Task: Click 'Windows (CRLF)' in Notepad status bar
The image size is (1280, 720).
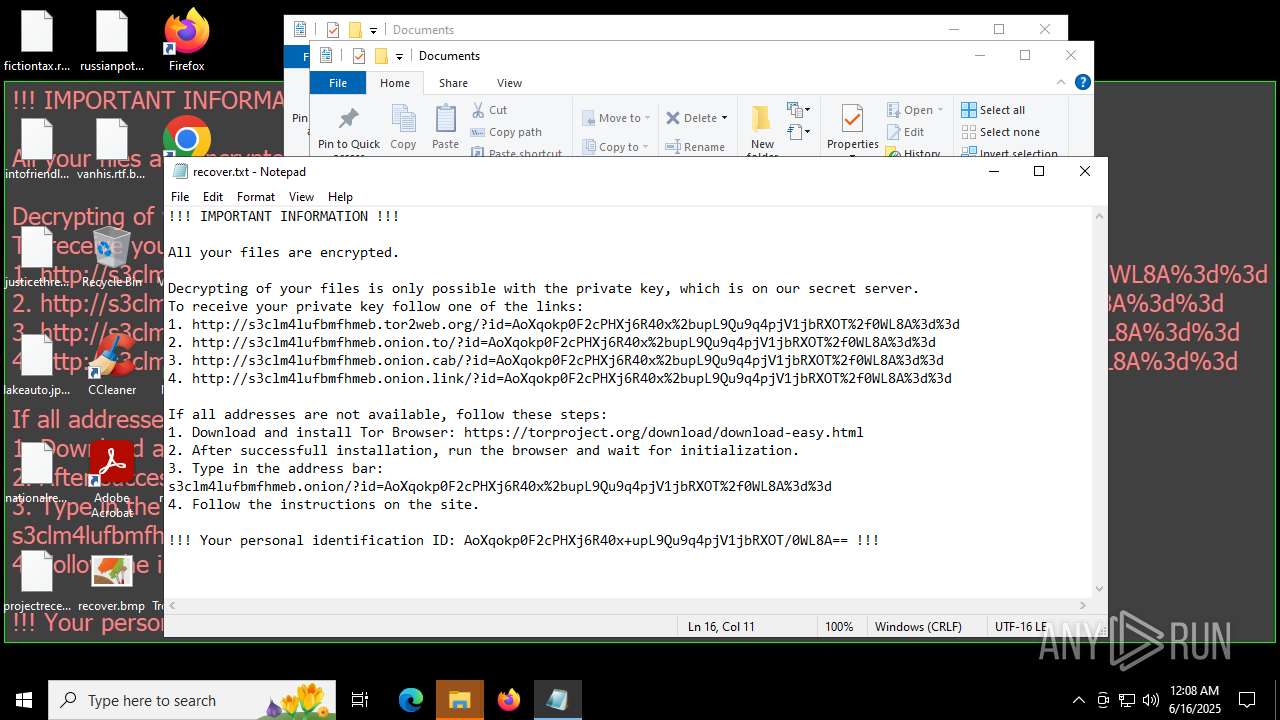Action: [x=918, y=627]
